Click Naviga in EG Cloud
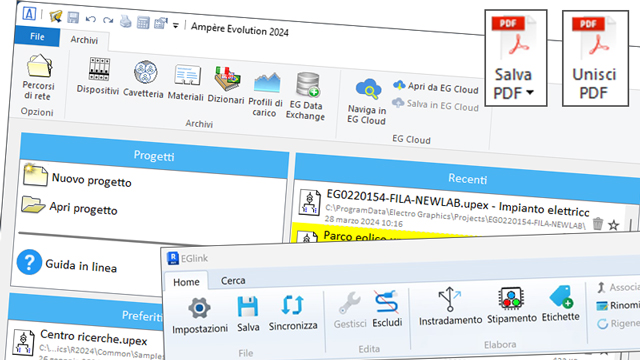Image resolution: width=640 pixels, height=360 pixels. (367, 101)
